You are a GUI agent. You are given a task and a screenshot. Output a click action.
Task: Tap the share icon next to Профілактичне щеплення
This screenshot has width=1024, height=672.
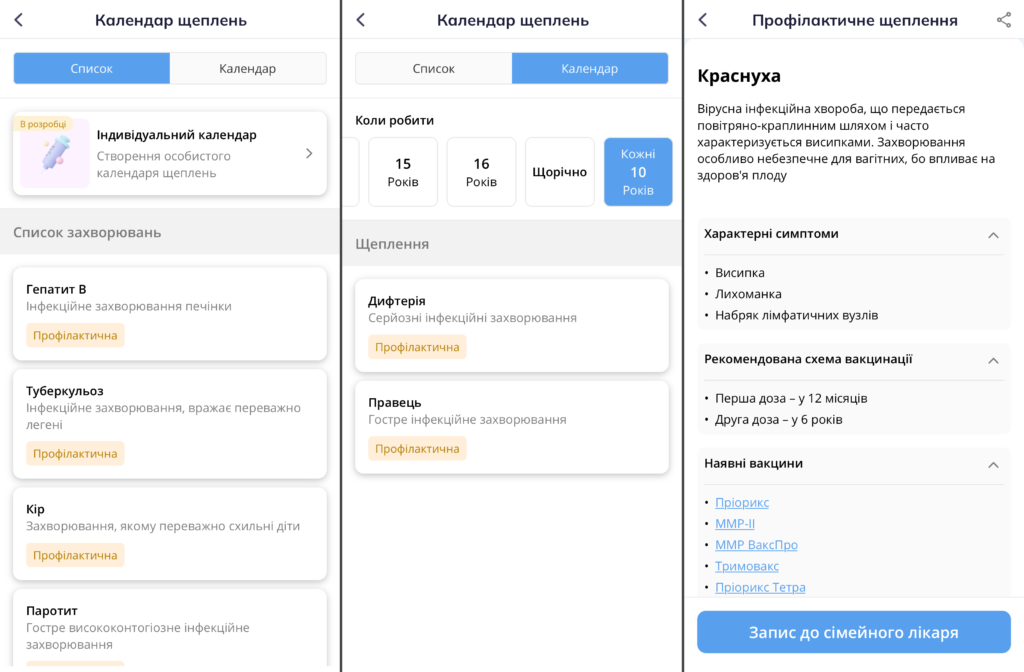pyautogui.click(x=1005, y=19)
